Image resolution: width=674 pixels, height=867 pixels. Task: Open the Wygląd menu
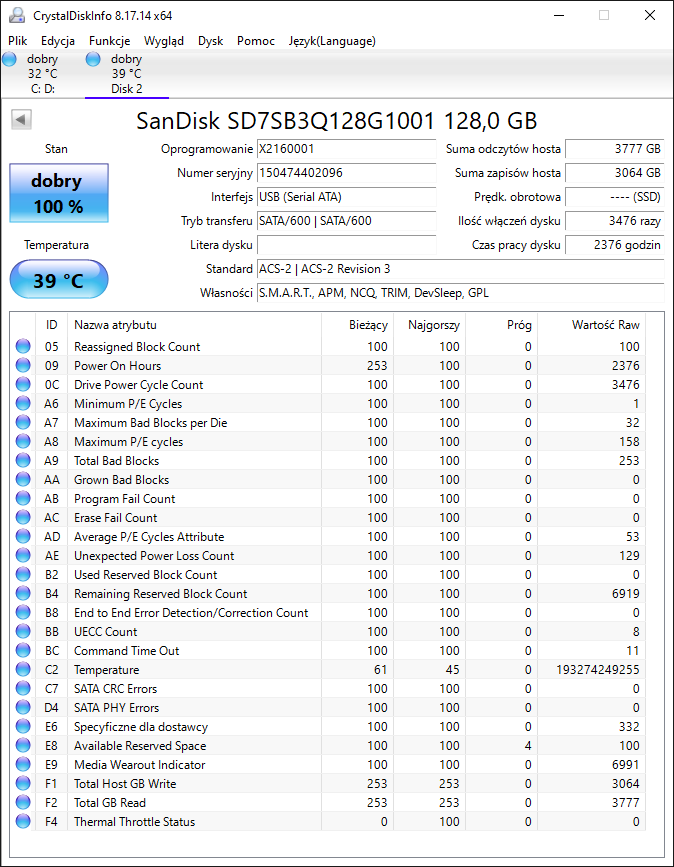point(164,41)
